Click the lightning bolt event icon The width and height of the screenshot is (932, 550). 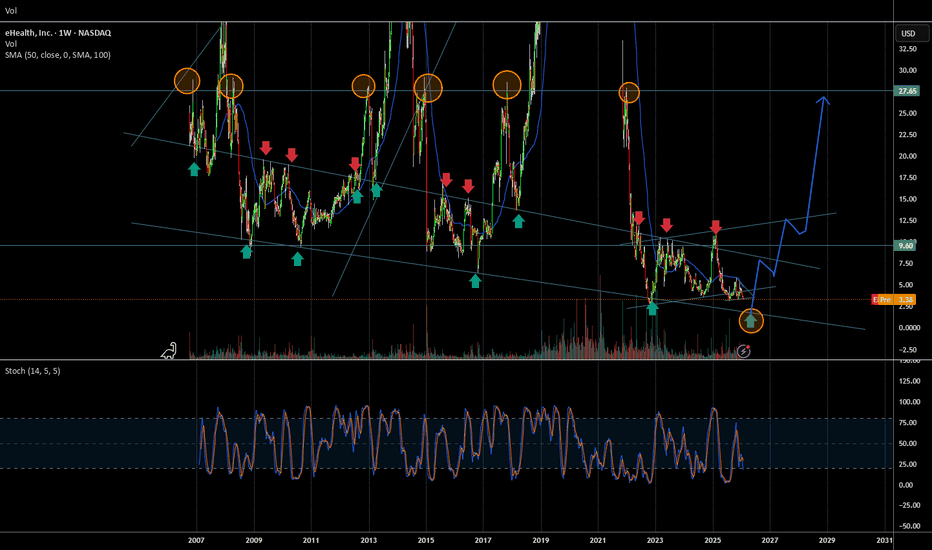[x=744, y=351]
